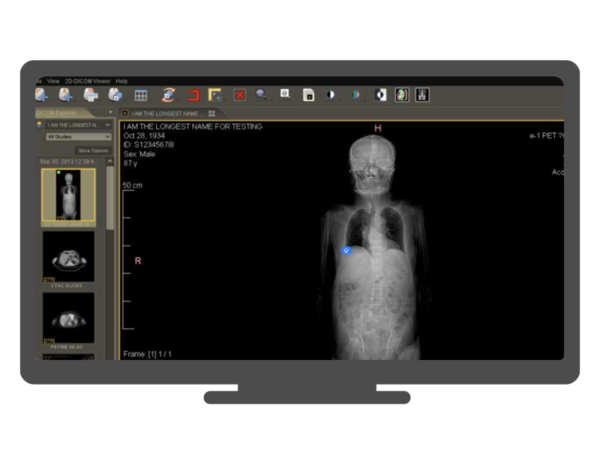The height and width of the screenshot is (450, 600).
Task: Open the patient name dropdown
Action: click(78, 125)
